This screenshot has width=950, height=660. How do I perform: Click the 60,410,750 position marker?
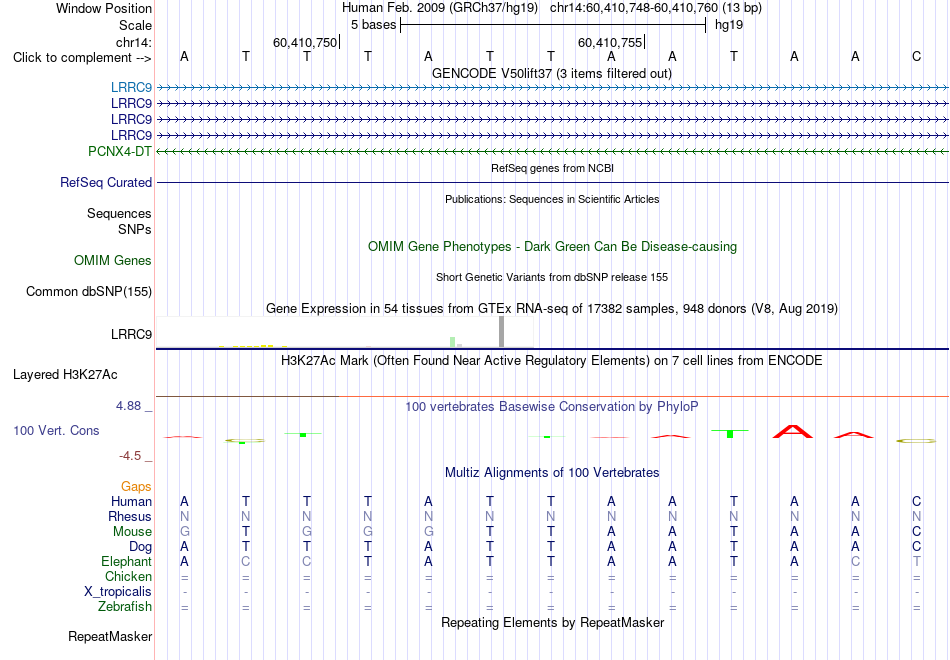[305, 42]
